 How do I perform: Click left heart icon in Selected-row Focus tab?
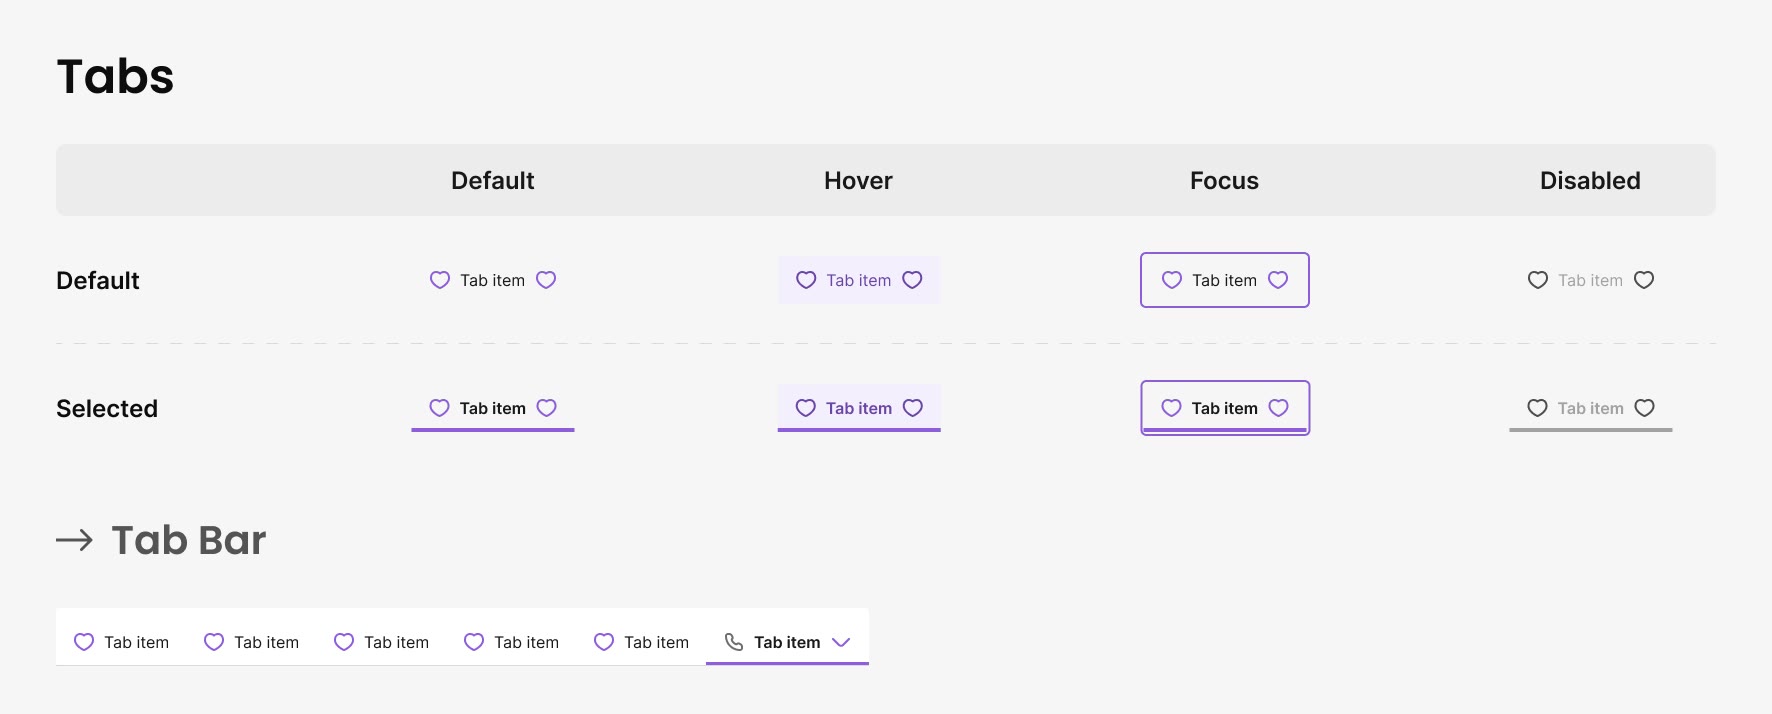[1171, 408]
